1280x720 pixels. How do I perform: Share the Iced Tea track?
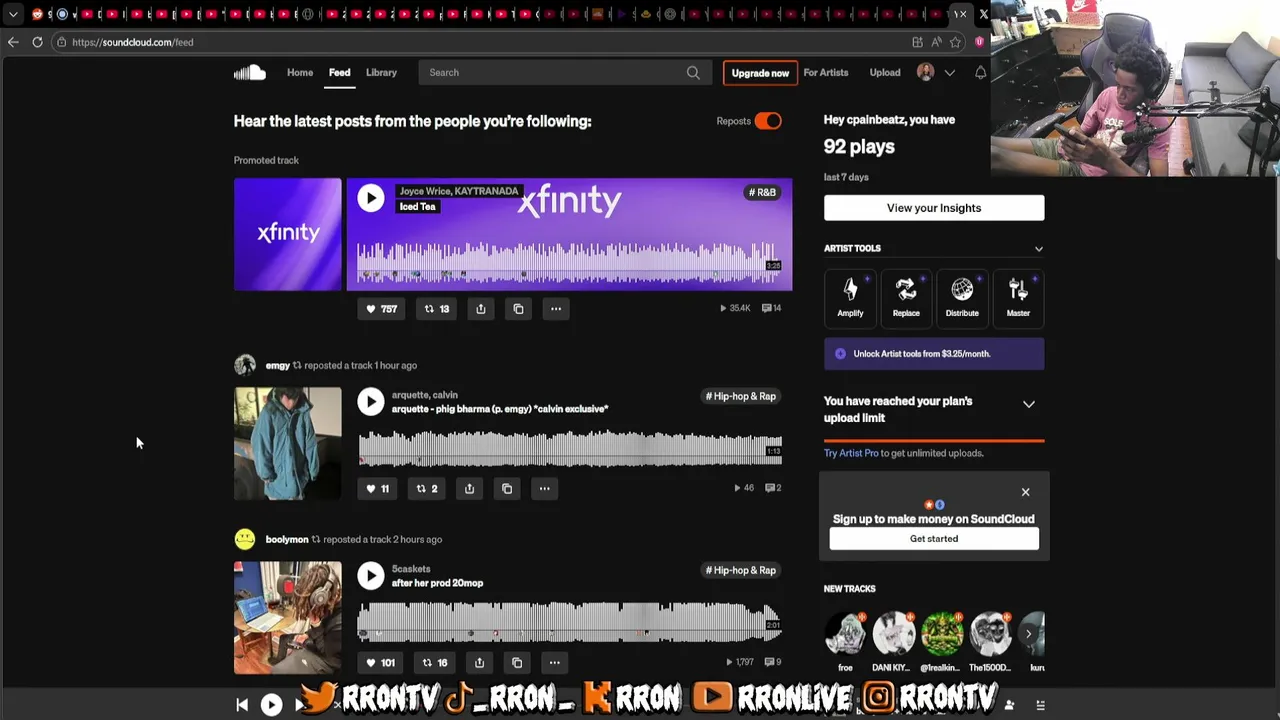coord(481,309)
